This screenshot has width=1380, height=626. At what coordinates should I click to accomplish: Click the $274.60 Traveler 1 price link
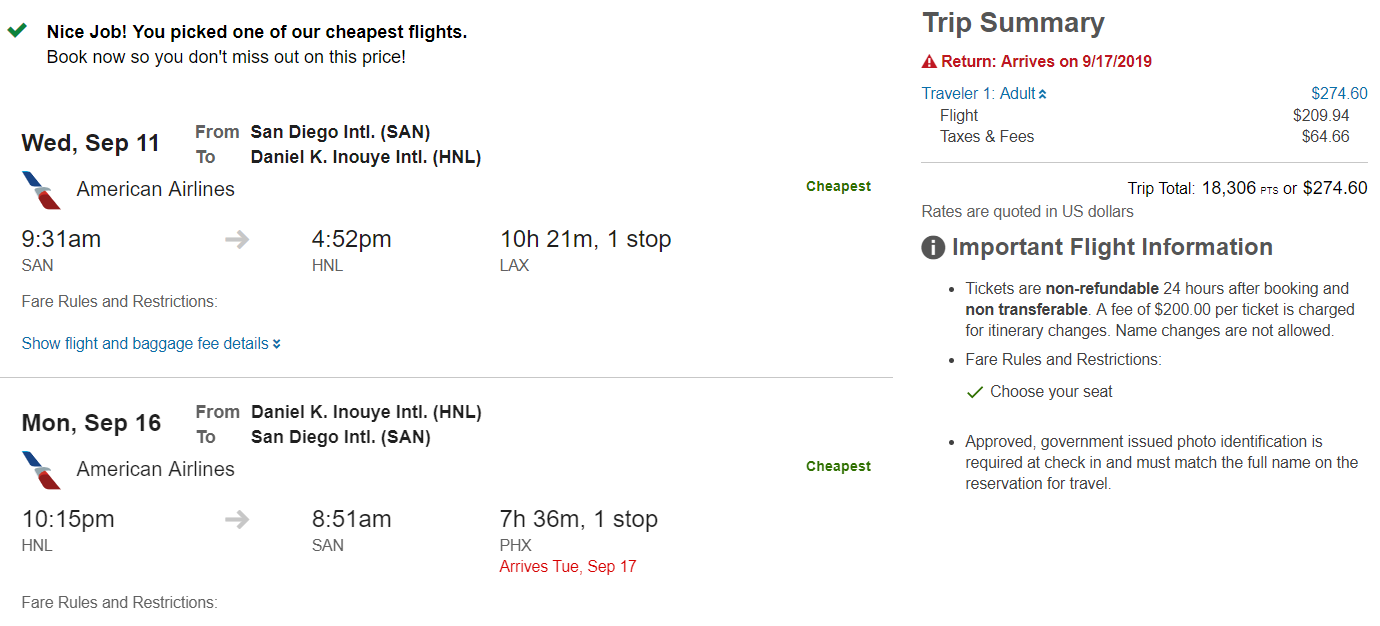click(1339, 94)
